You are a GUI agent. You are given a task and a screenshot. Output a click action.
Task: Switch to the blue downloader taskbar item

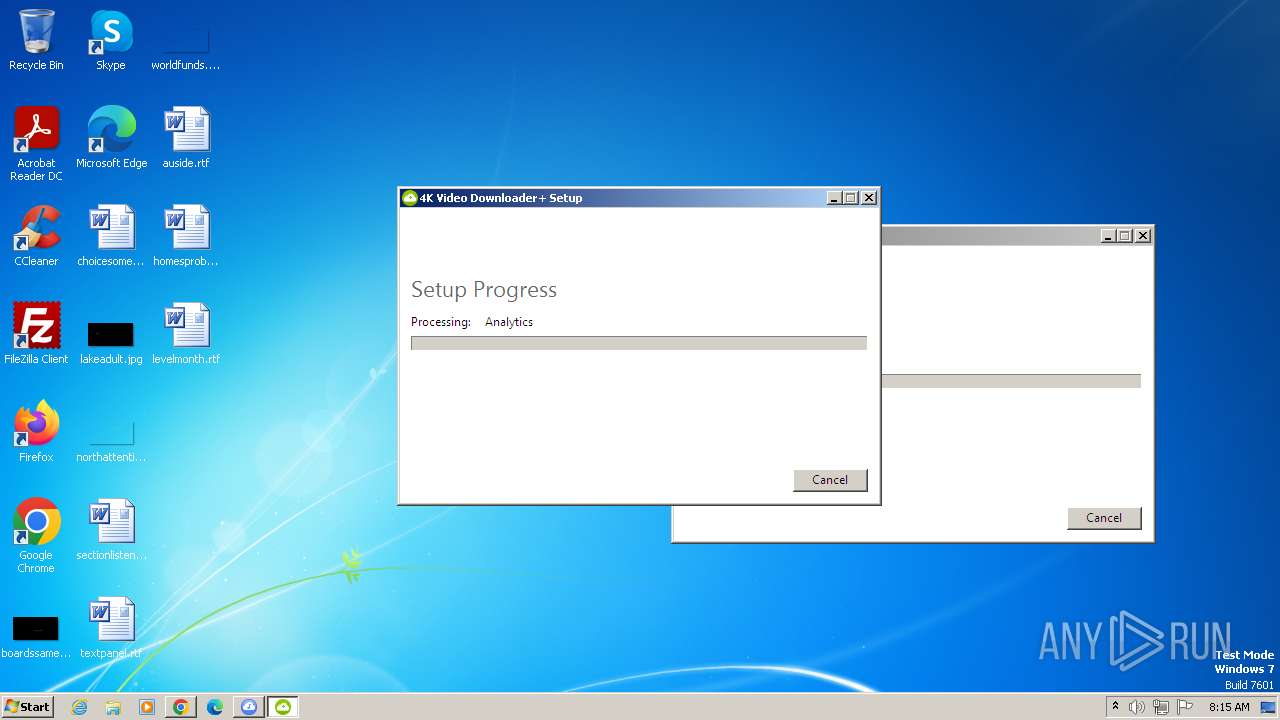click(249, 707)
